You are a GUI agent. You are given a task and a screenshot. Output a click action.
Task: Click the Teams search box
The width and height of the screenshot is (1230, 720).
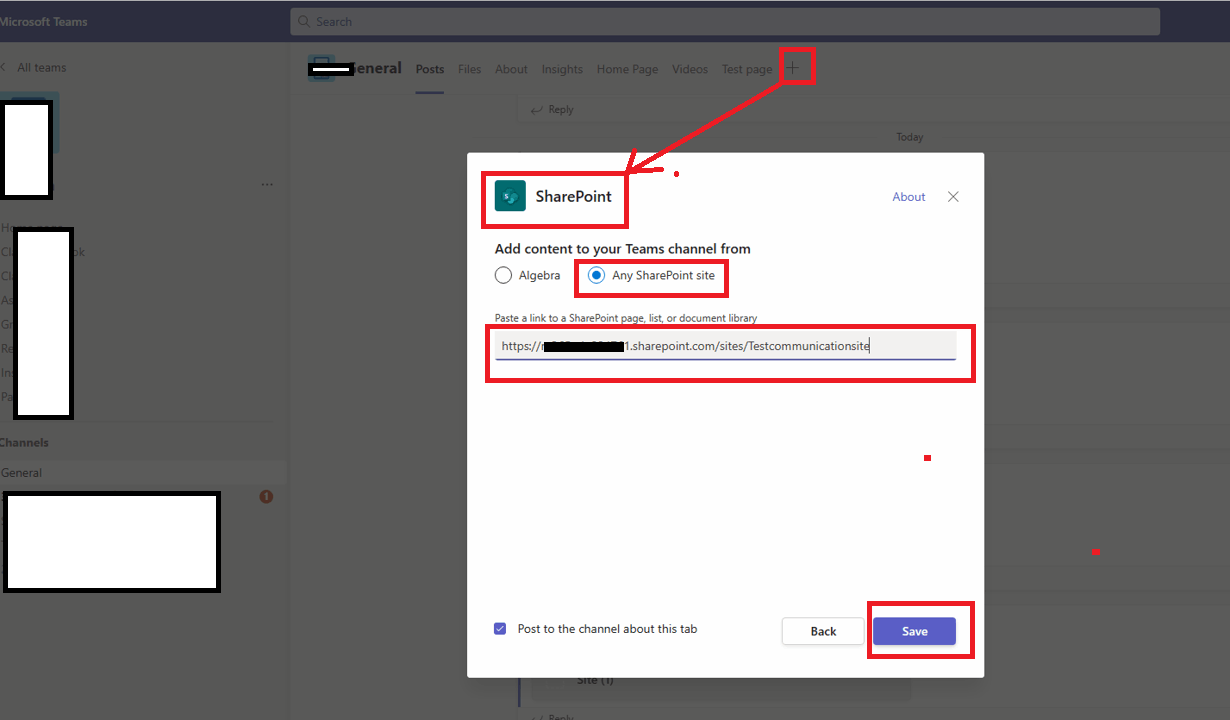coord(725,21)
